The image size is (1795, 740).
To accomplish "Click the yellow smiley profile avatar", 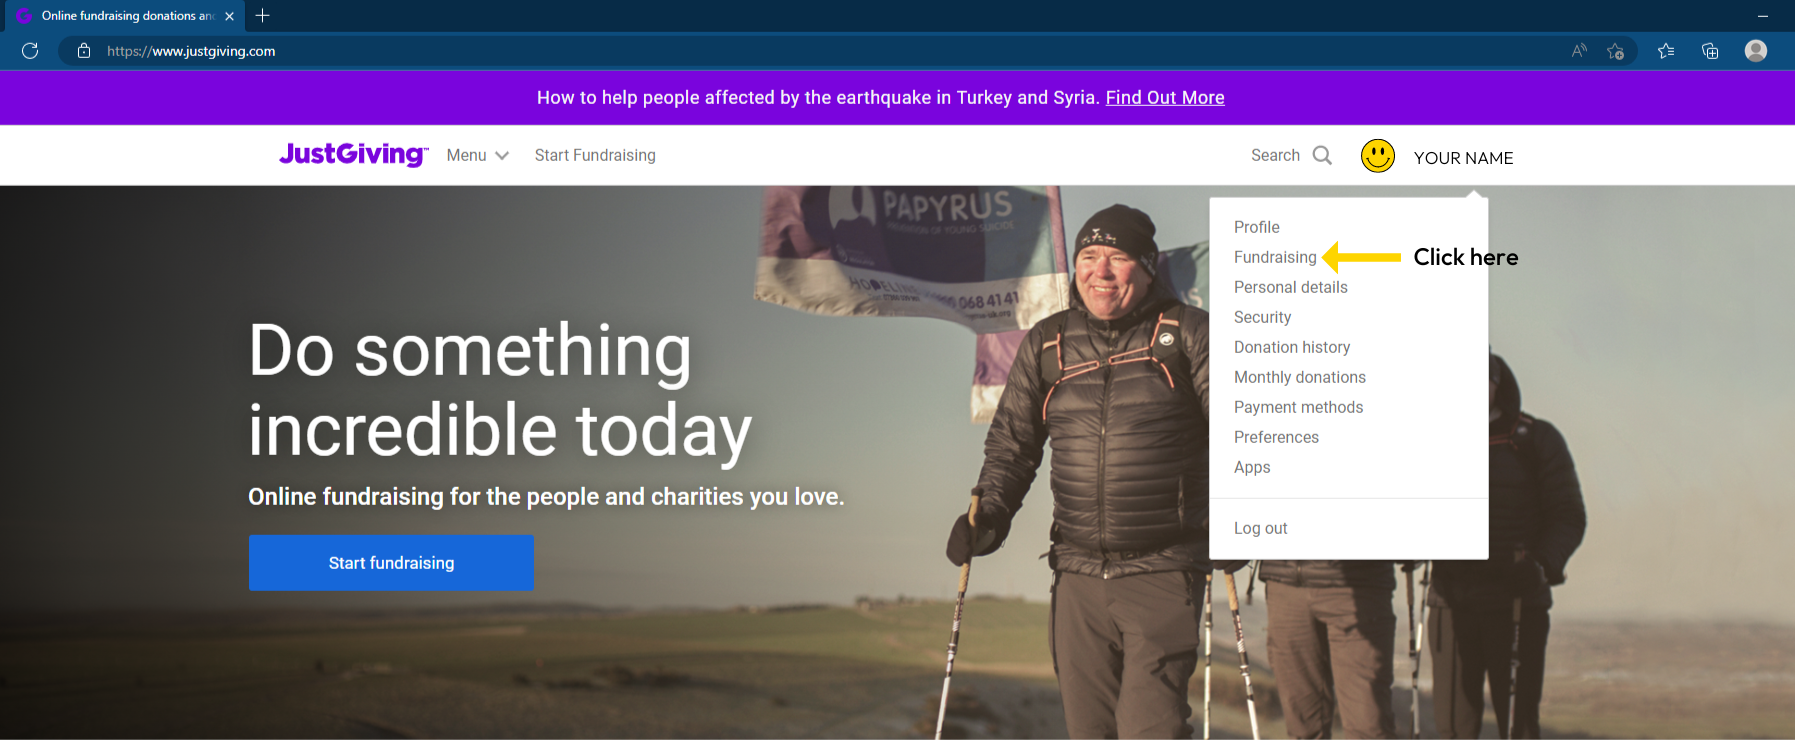I will pyautogui.click(x=1378, y=156).
